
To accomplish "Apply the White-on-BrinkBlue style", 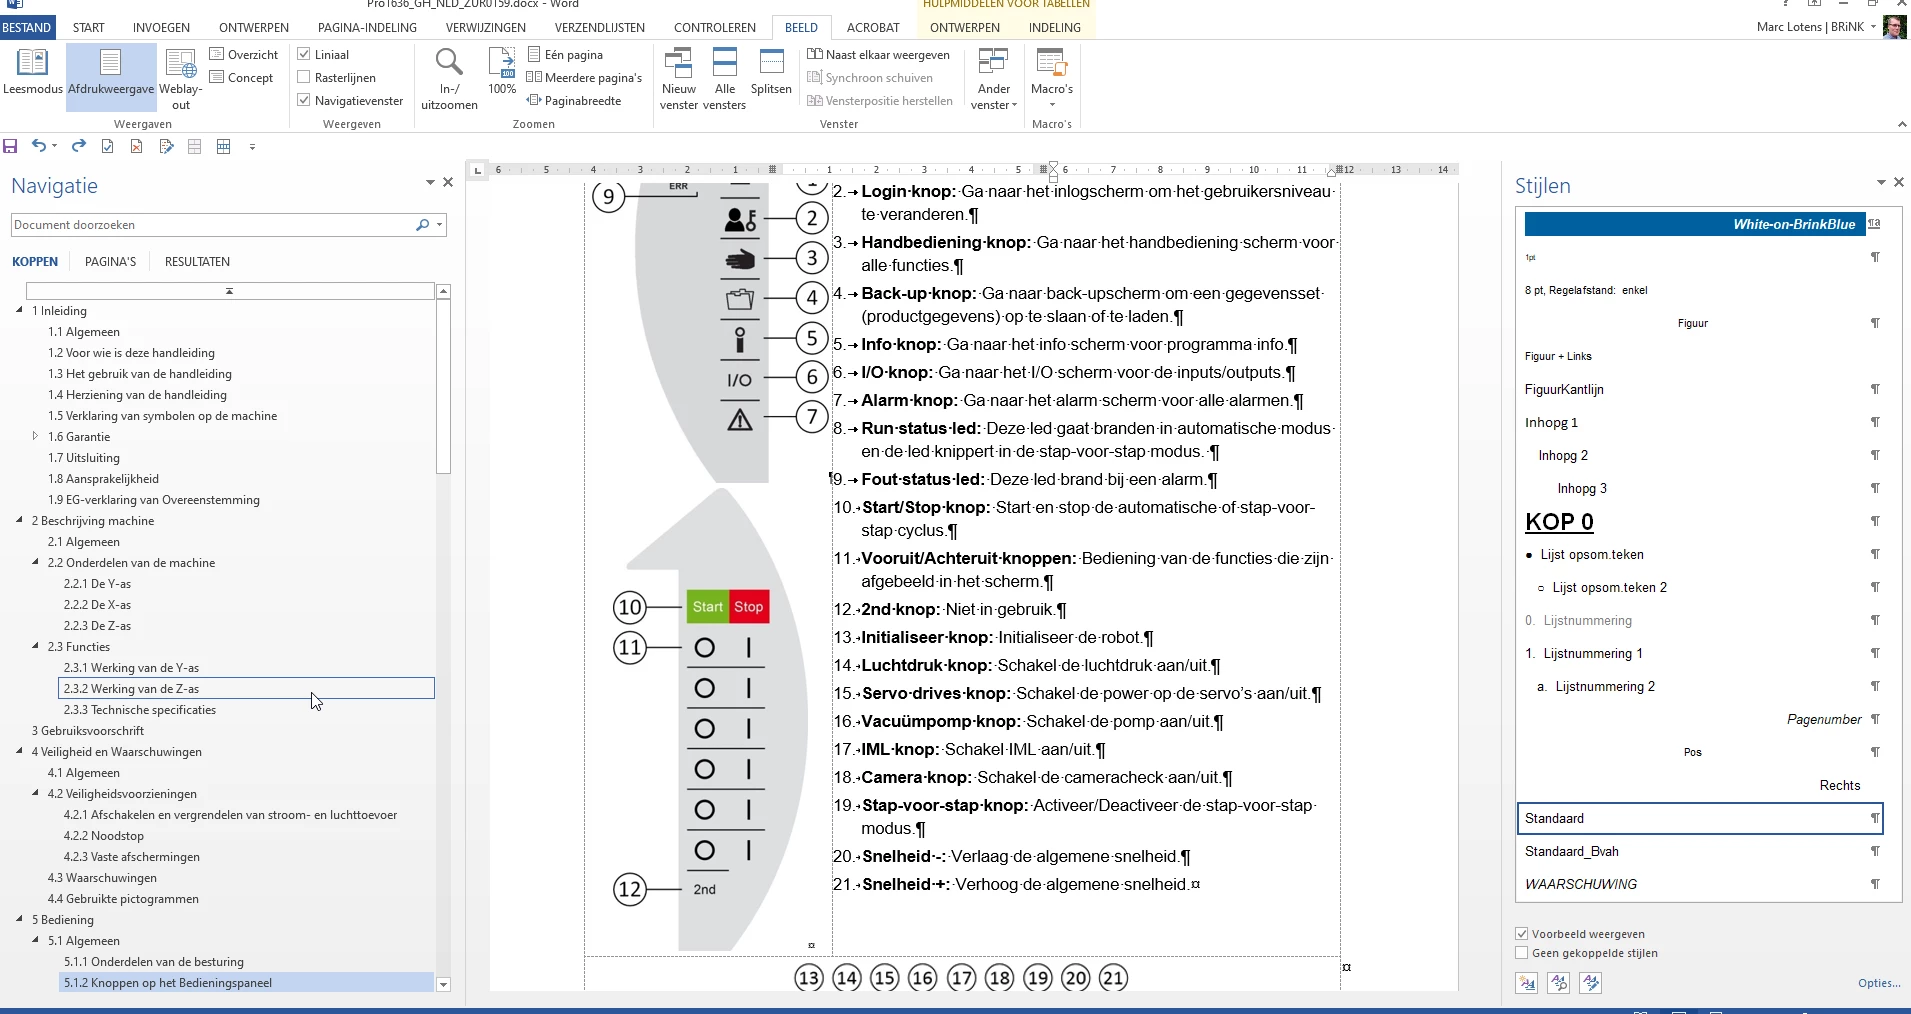I will click(x=1699, y=224).
